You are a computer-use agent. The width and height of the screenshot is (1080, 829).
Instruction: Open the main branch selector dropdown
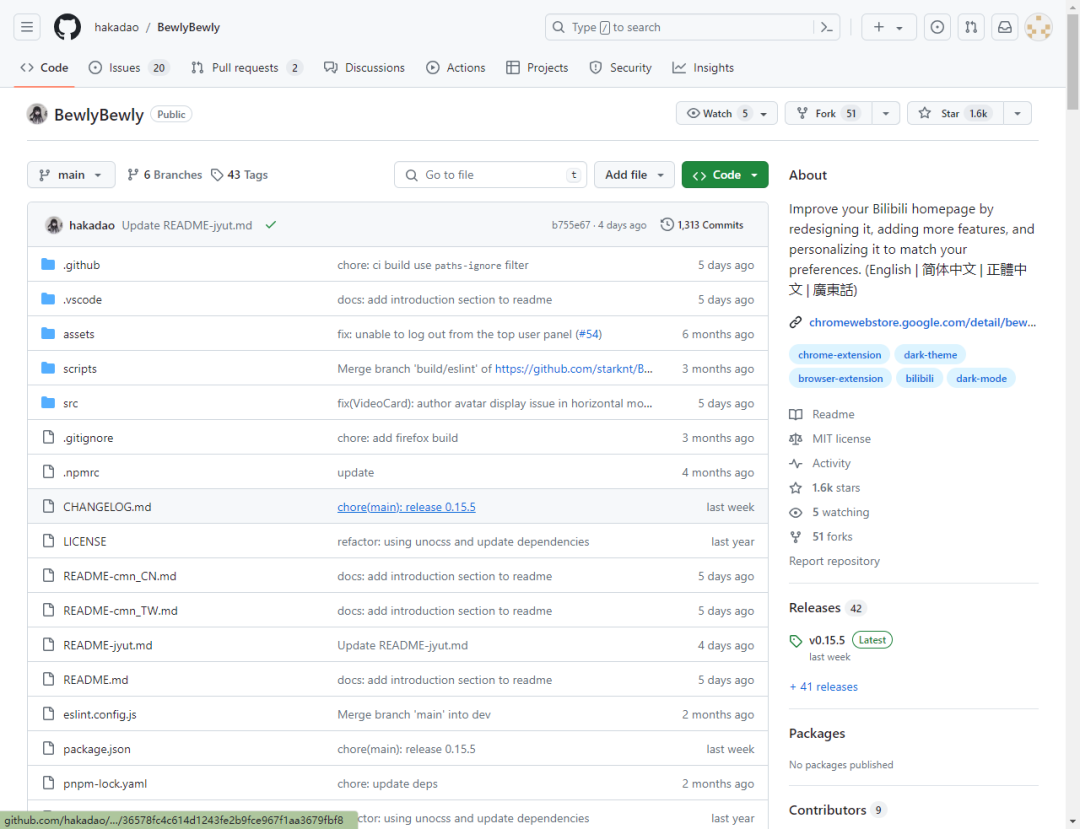pyautogui.click(x=71, y=175)
